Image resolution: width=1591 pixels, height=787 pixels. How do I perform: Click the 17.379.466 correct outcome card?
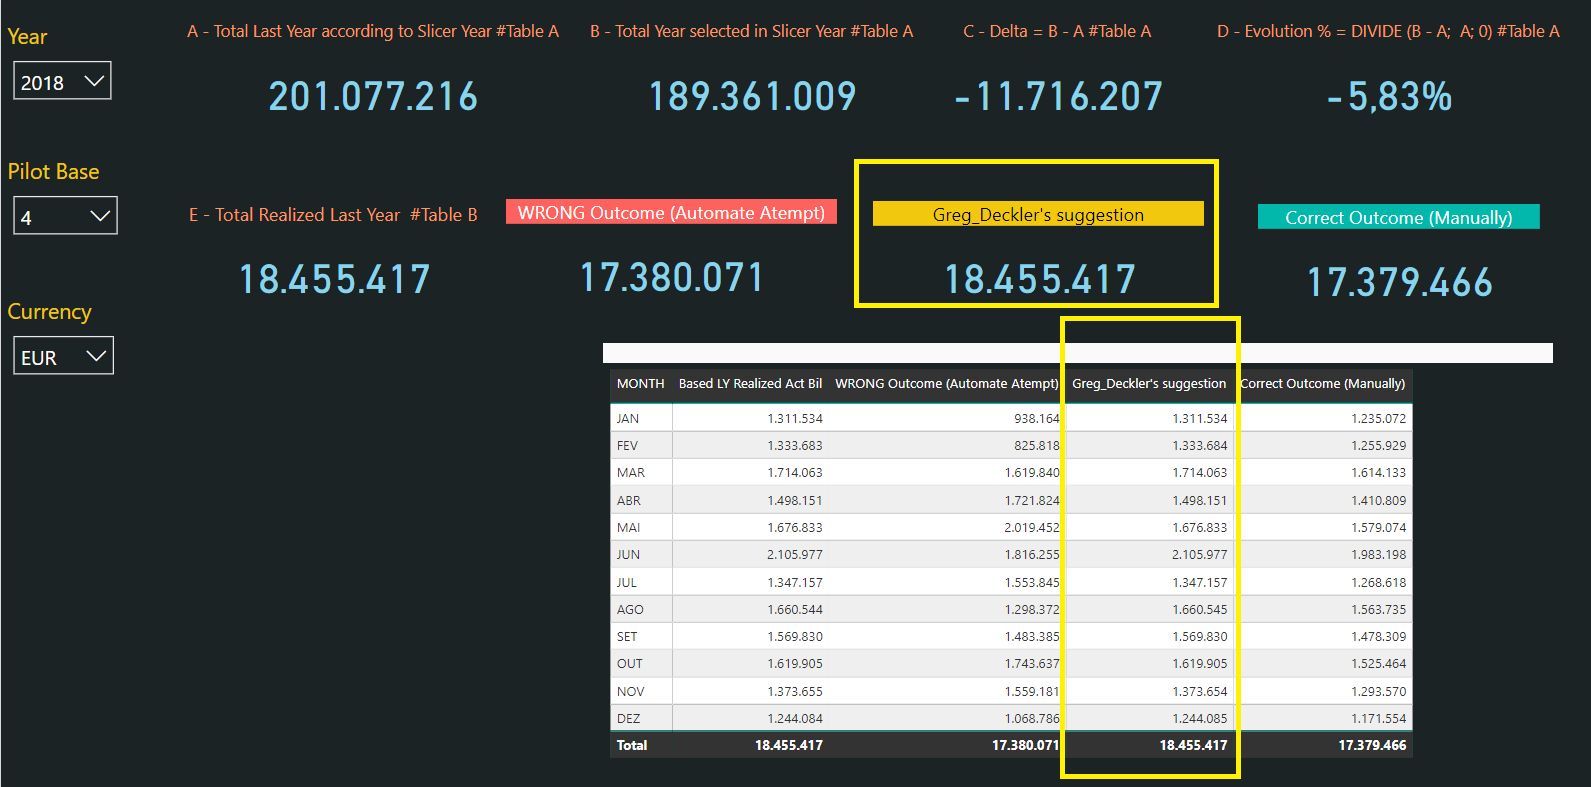coord(1400,282)
